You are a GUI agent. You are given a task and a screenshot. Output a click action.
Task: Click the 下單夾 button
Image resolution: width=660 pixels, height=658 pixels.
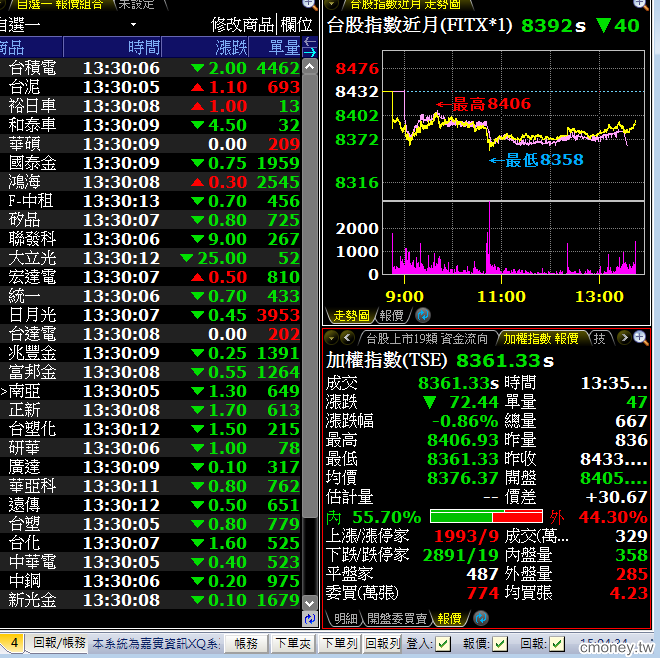tap(293, 643)
